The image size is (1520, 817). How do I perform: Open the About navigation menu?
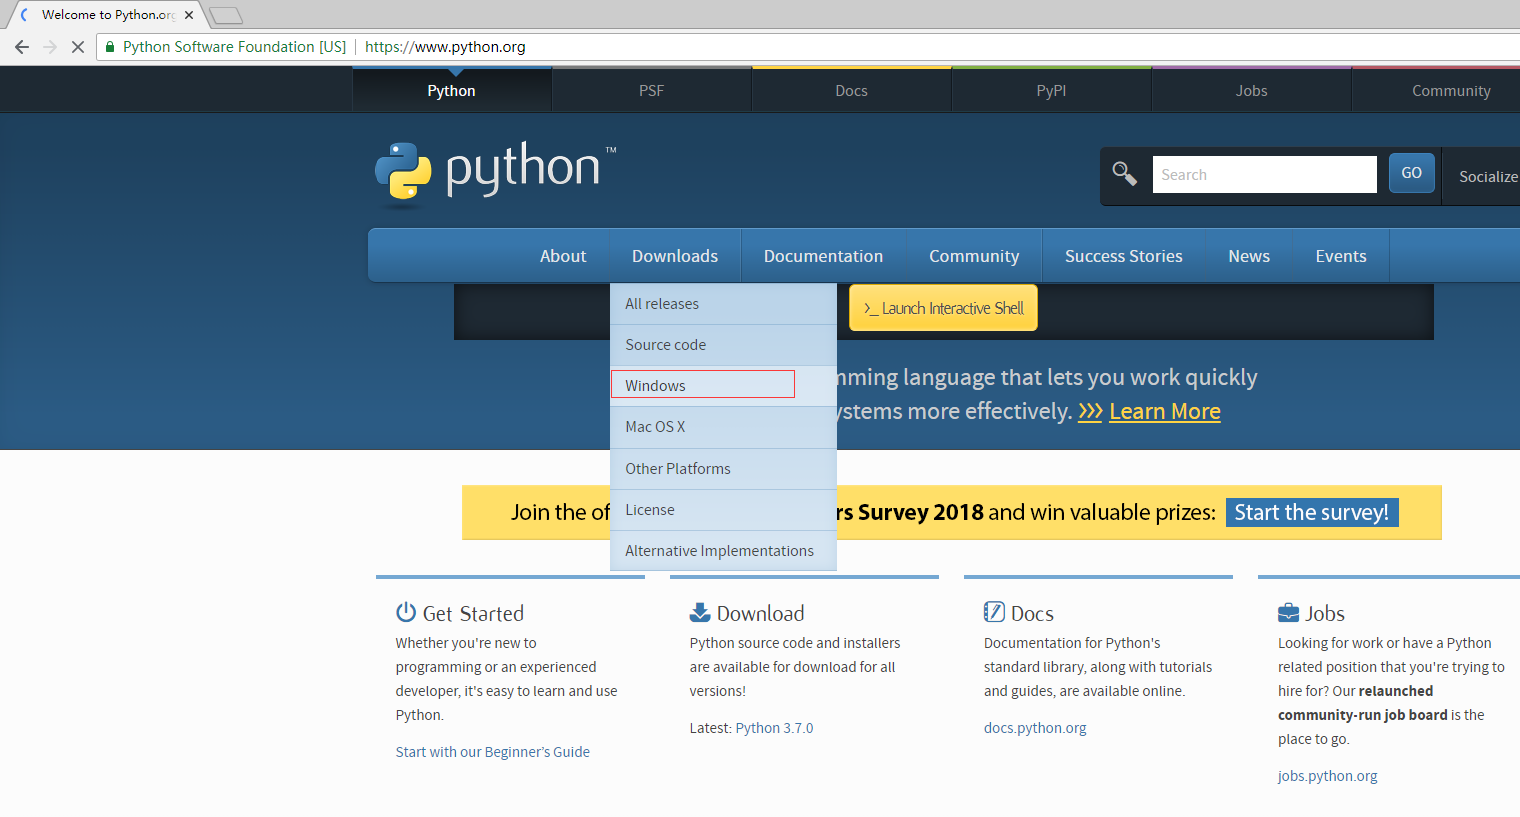pos(563,256)
